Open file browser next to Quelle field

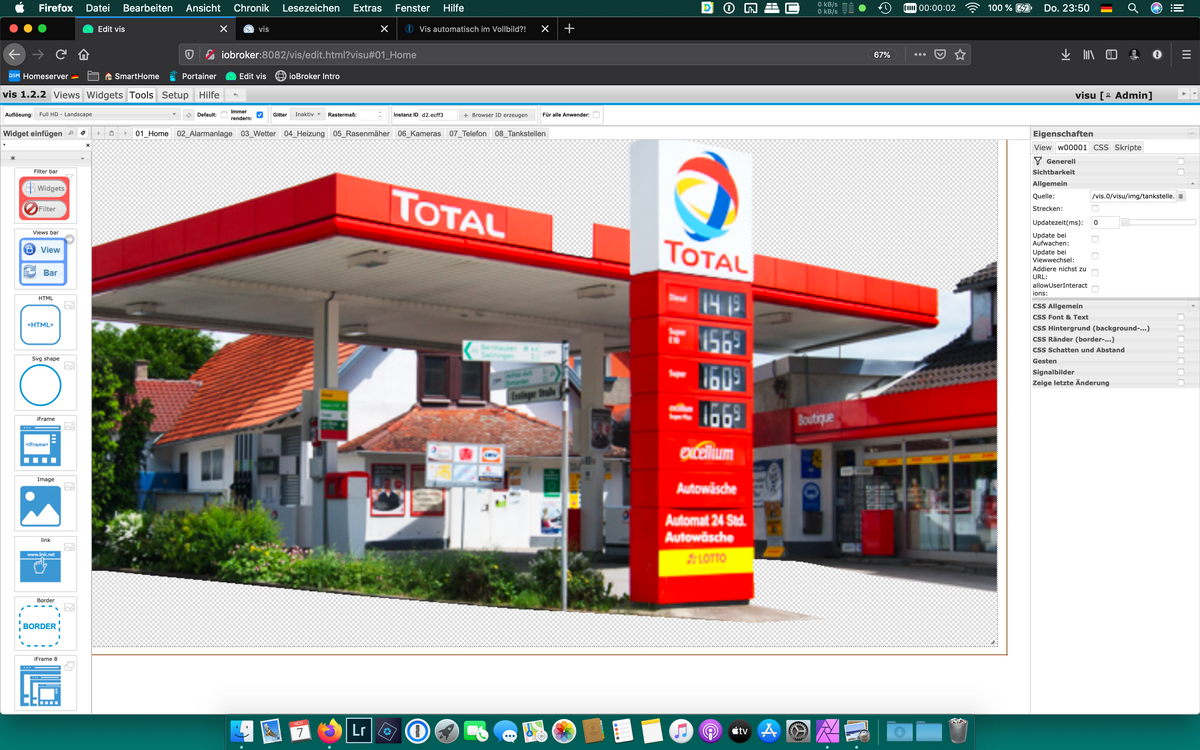click(x=1181, y=196)
